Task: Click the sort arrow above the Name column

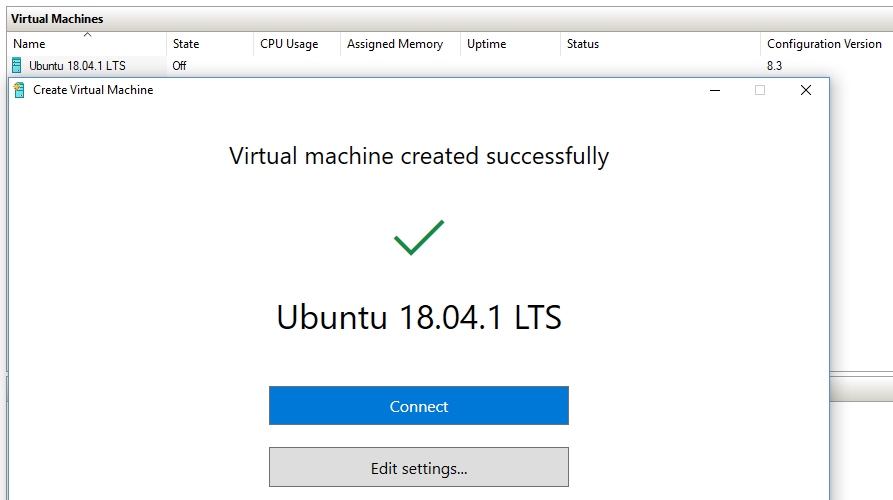Action: click(87, 35)
